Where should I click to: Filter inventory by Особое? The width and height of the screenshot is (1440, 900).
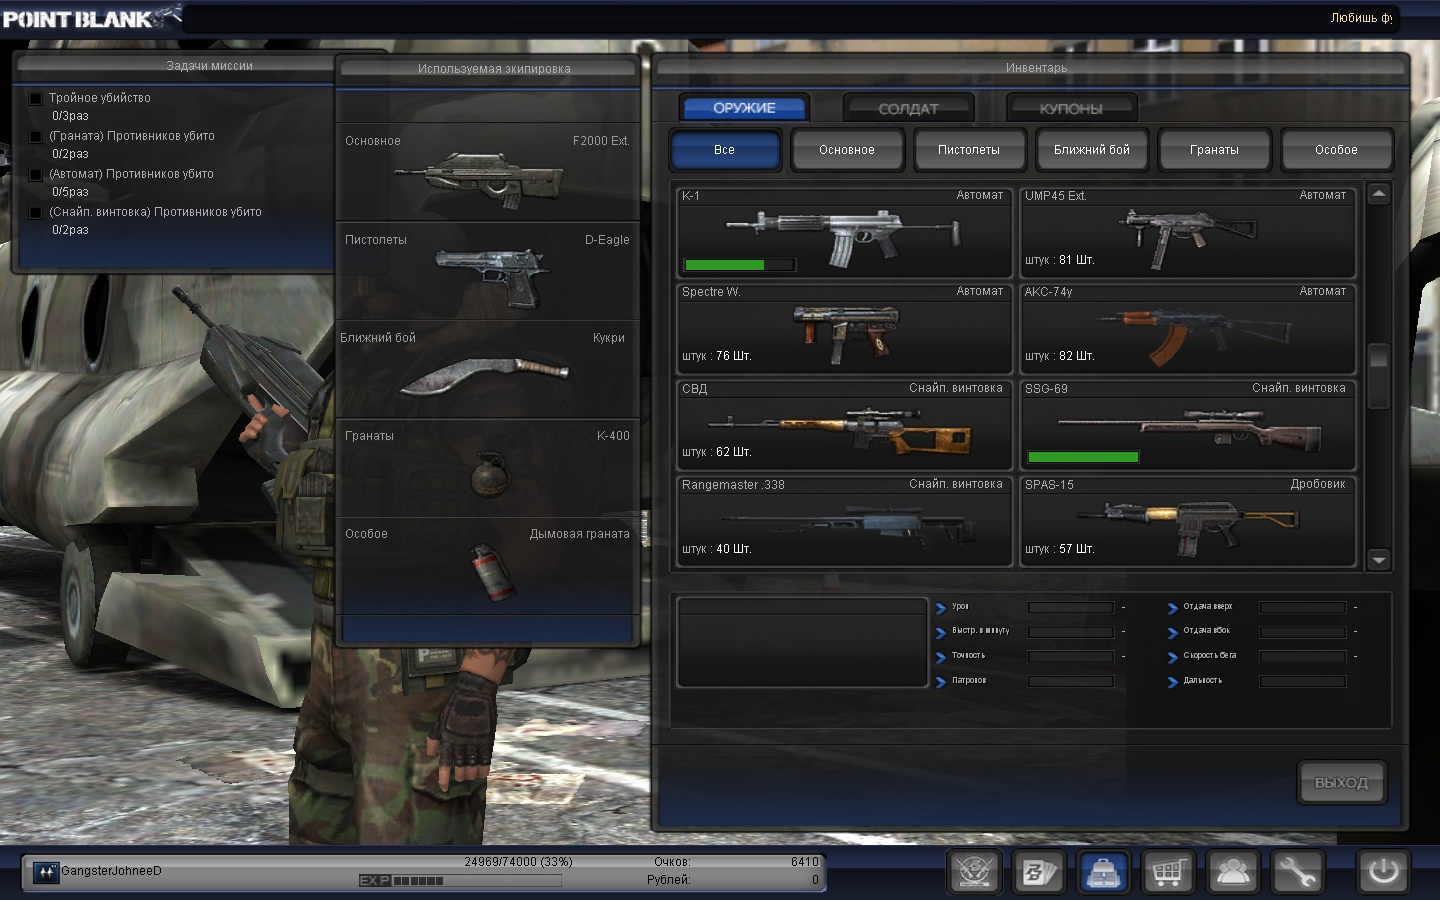click(x=1336, y=150)
